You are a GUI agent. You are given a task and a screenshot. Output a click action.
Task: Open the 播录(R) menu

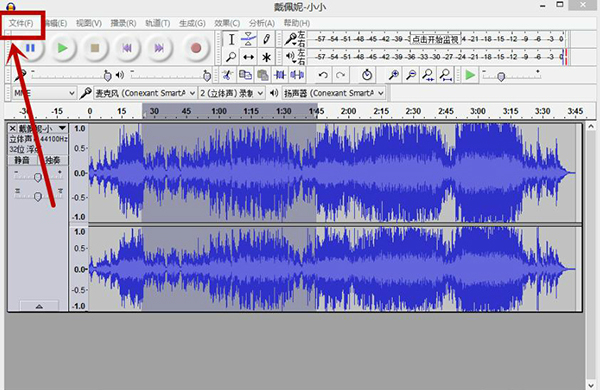pyautogui.click(x=123, y=23)
